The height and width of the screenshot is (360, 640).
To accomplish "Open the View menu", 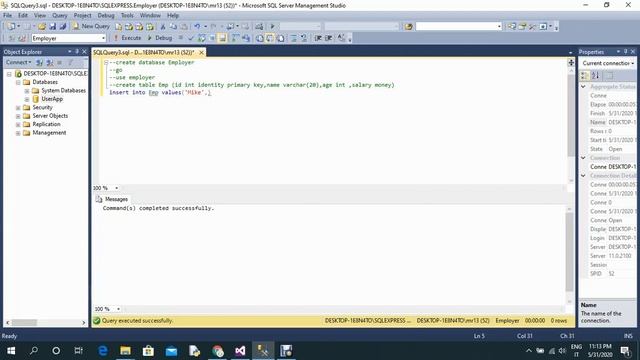I will pyautogui.click(x=40, y=15).
